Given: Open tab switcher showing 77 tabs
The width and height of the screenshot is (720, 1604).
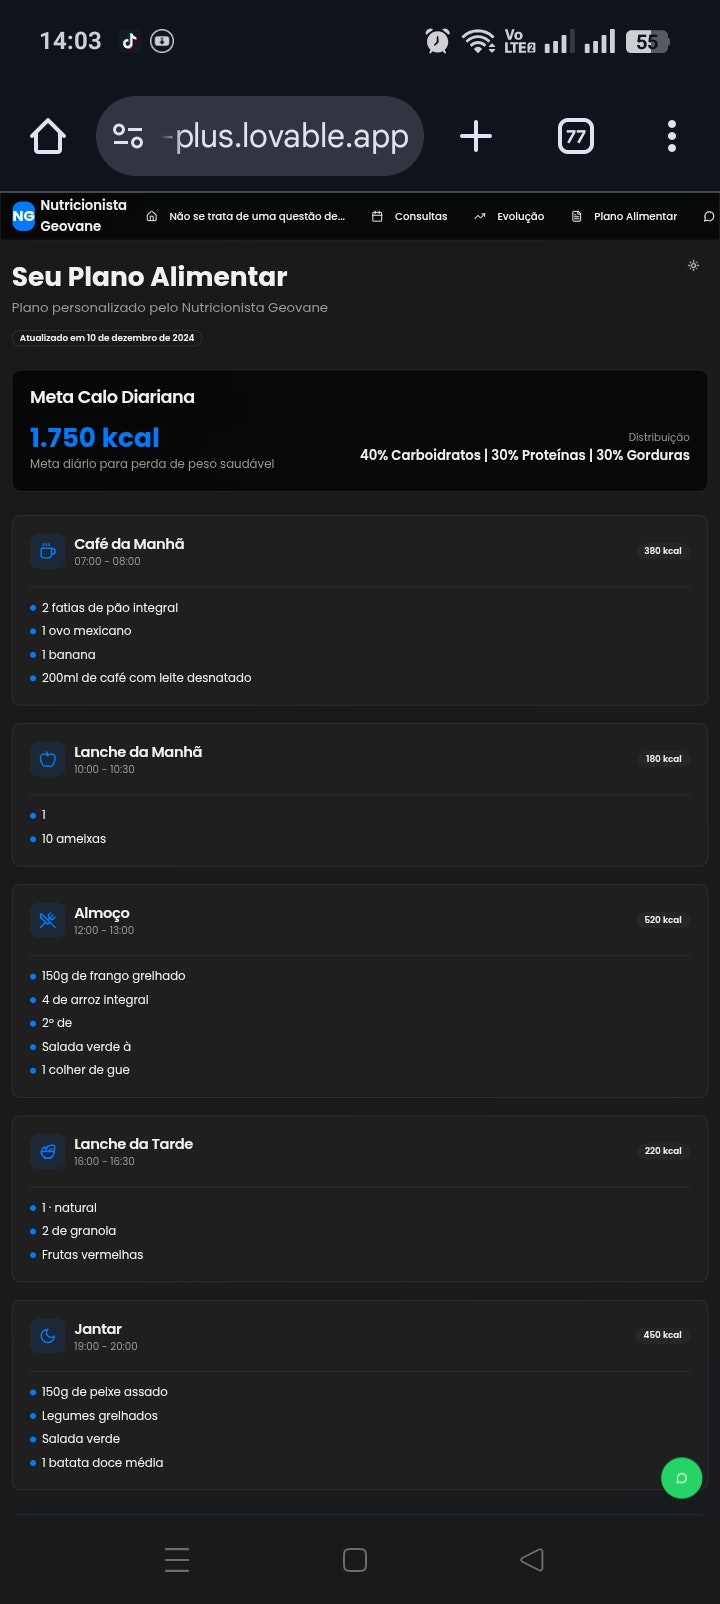Looking at the screenshot, I should pyautogui.click(x=575, y=136).
